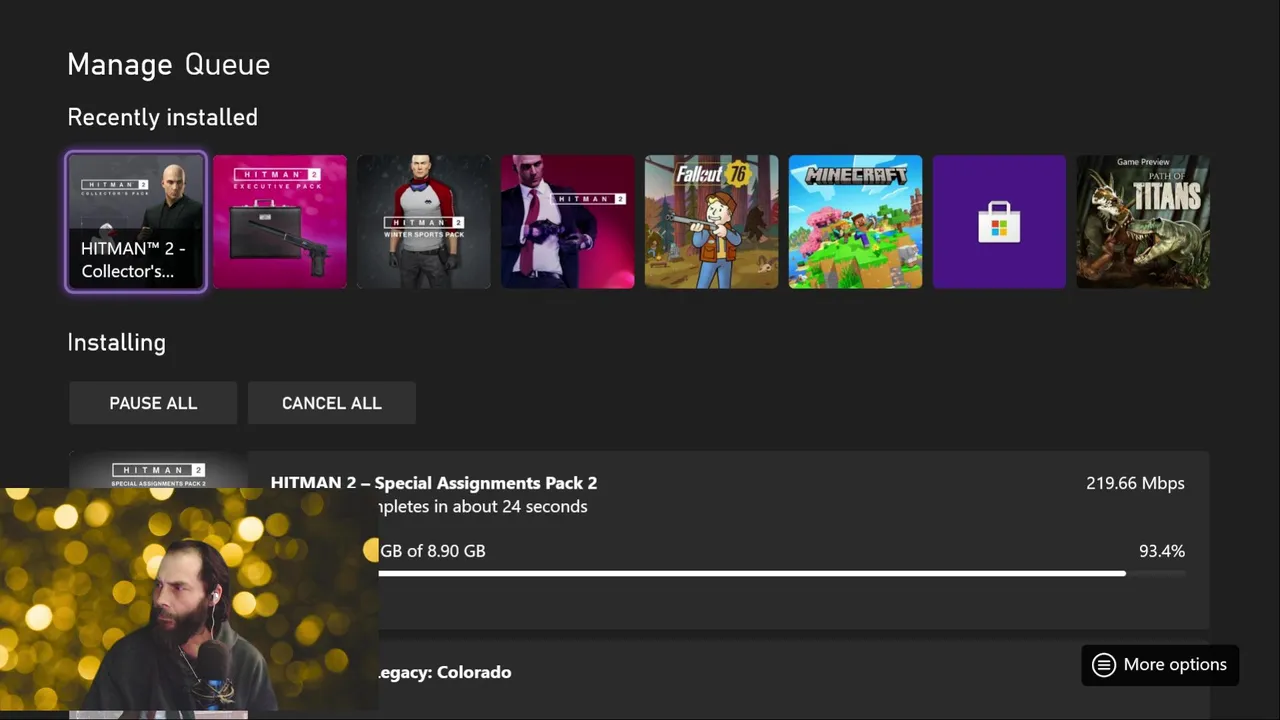Click the Manage Queue title
1280x720 pixels.
coord(169,64)
